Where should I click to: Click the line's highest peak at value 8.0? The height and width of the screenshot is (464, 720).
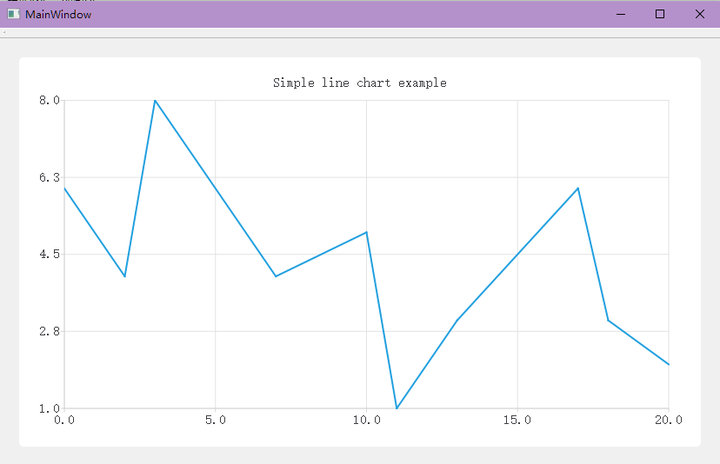click(155, 101)
